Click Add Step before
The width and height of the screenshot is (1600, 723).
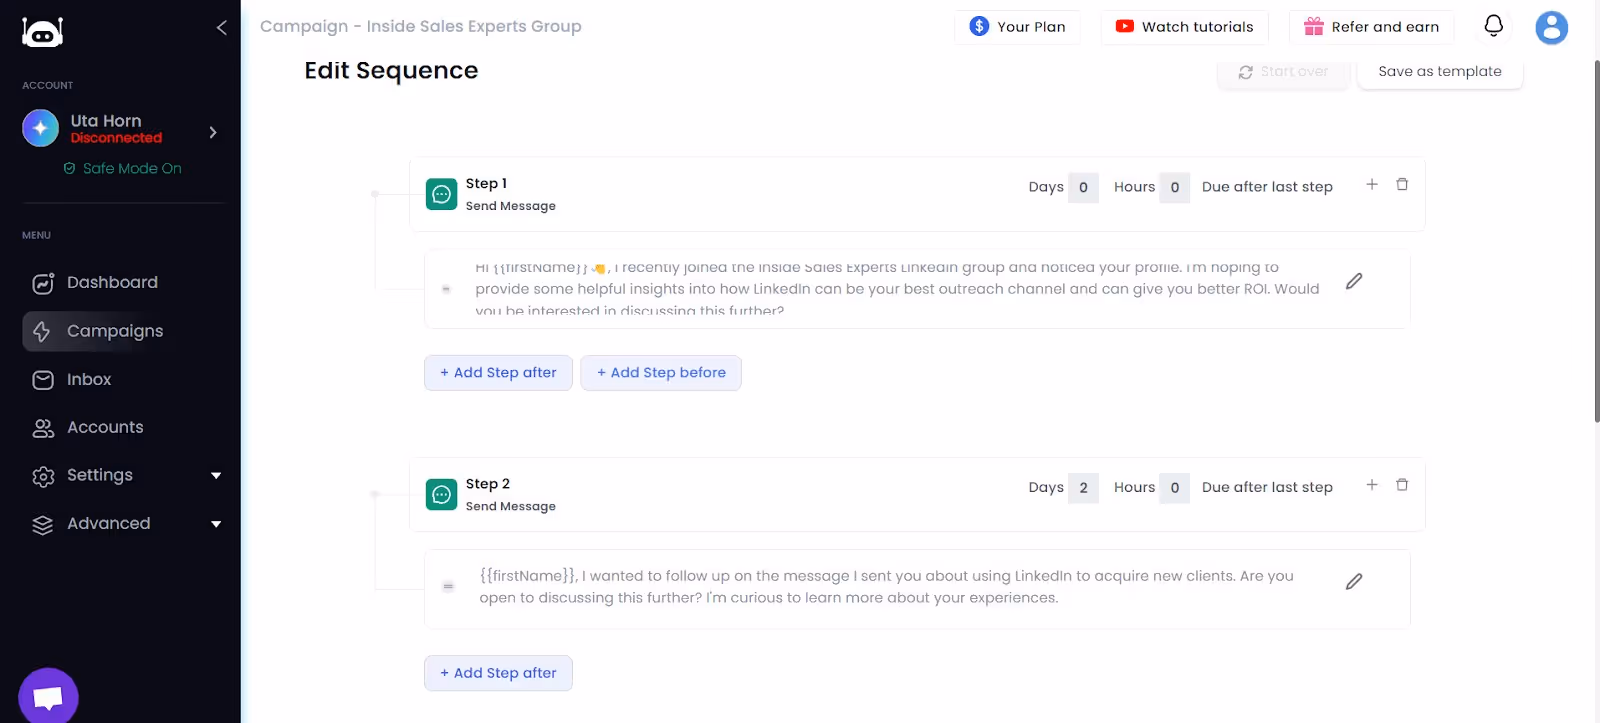(x=661, y=373)
